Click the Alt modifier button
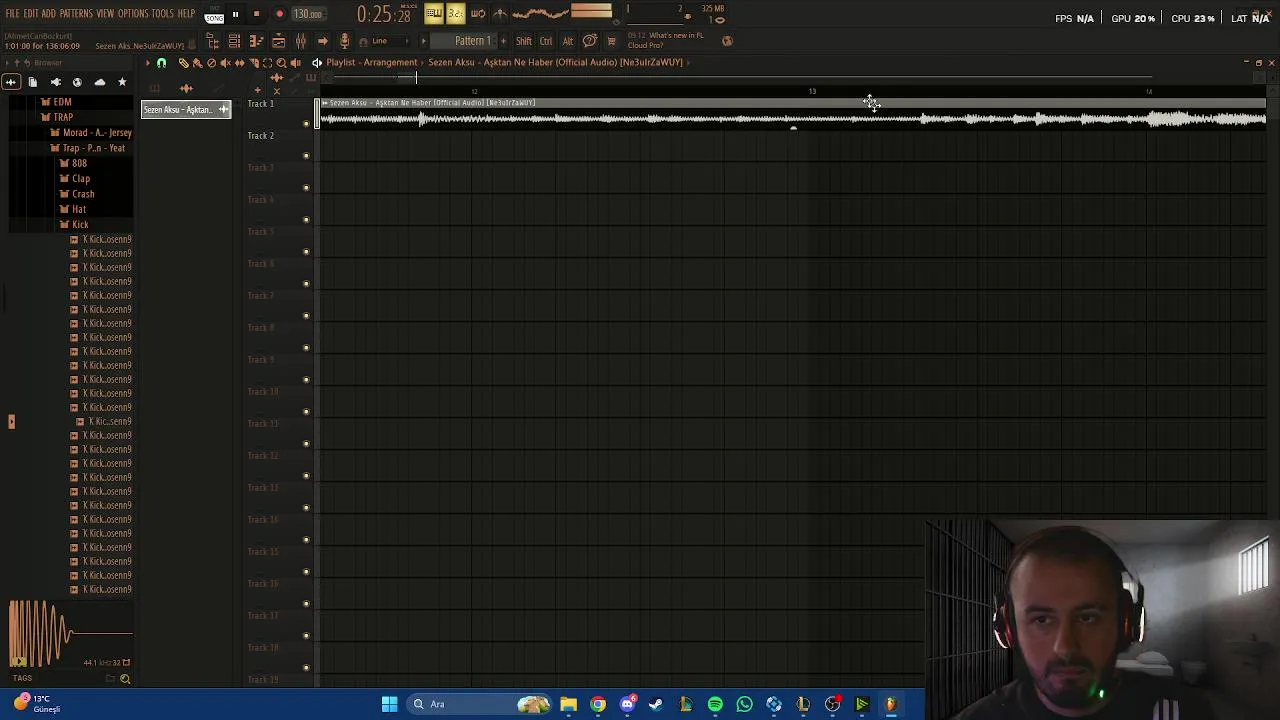The image size is (1280, 720). (x=568, y=41)
